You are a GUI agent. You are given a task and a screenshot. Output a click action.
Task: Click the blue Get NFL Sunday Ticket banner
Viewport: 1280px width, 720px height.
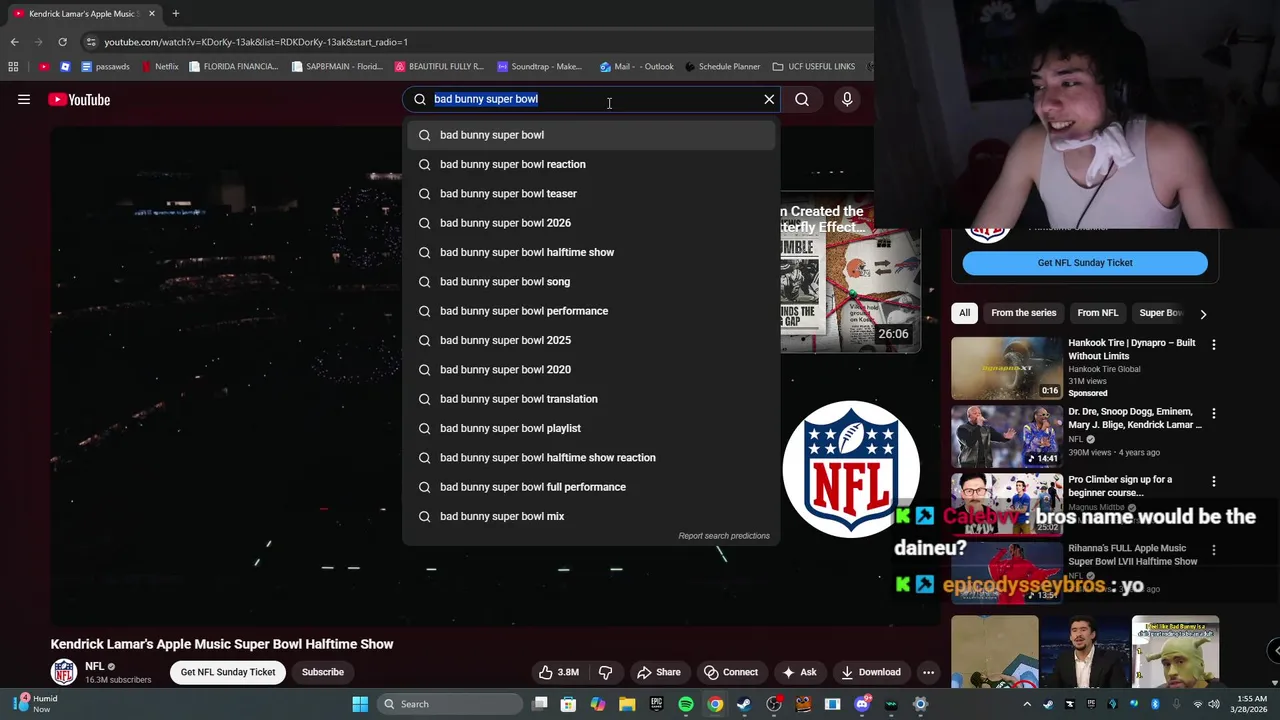[x=1085, y=263]
